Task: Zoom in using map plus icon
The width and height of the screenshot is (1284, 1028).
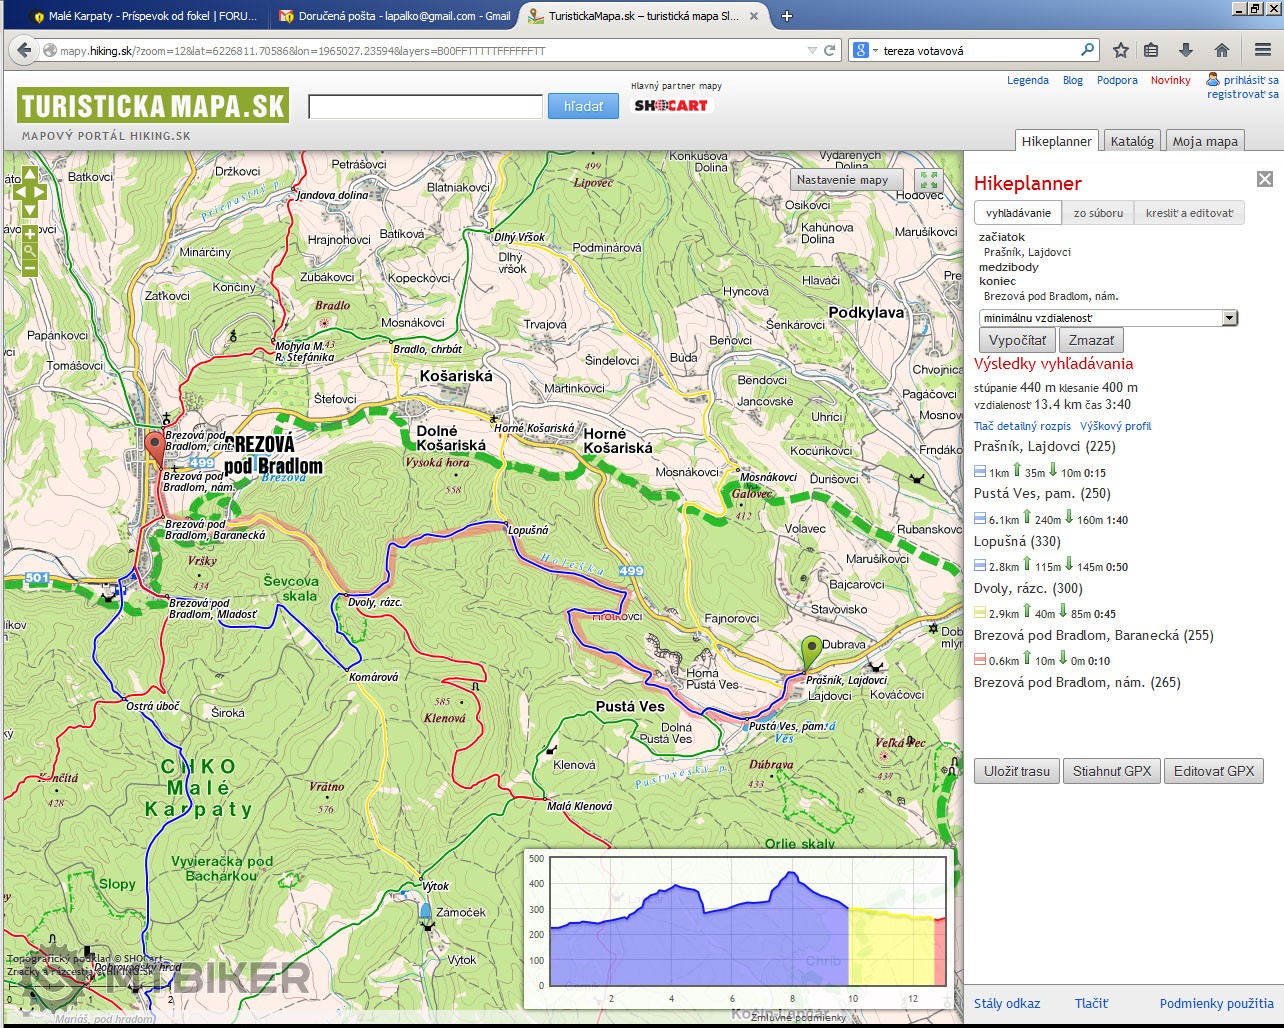Action: pos(29,233)
